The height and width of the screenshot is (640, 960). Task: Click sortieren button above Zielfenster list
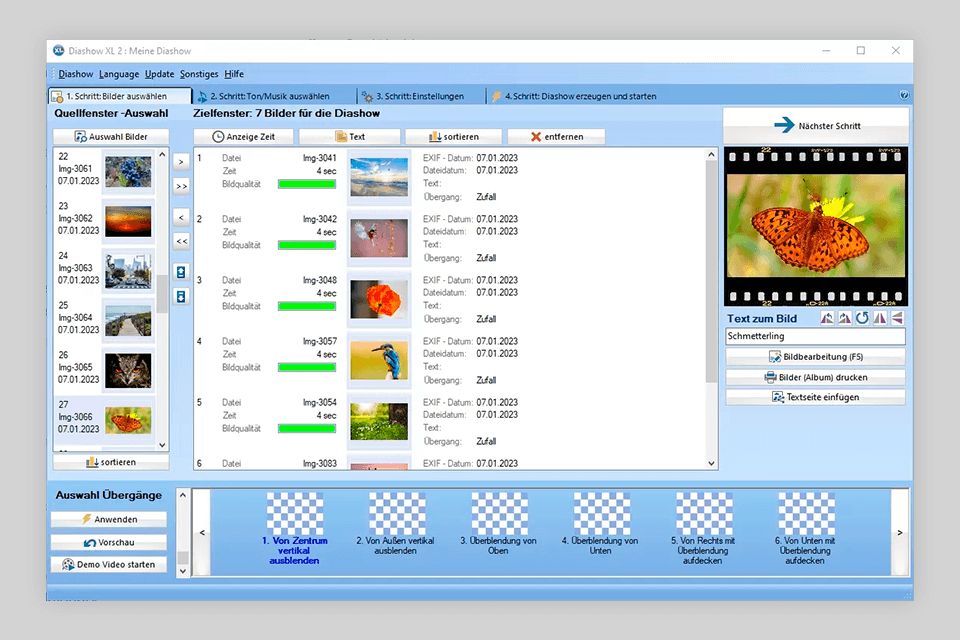[x=454, y=137]
